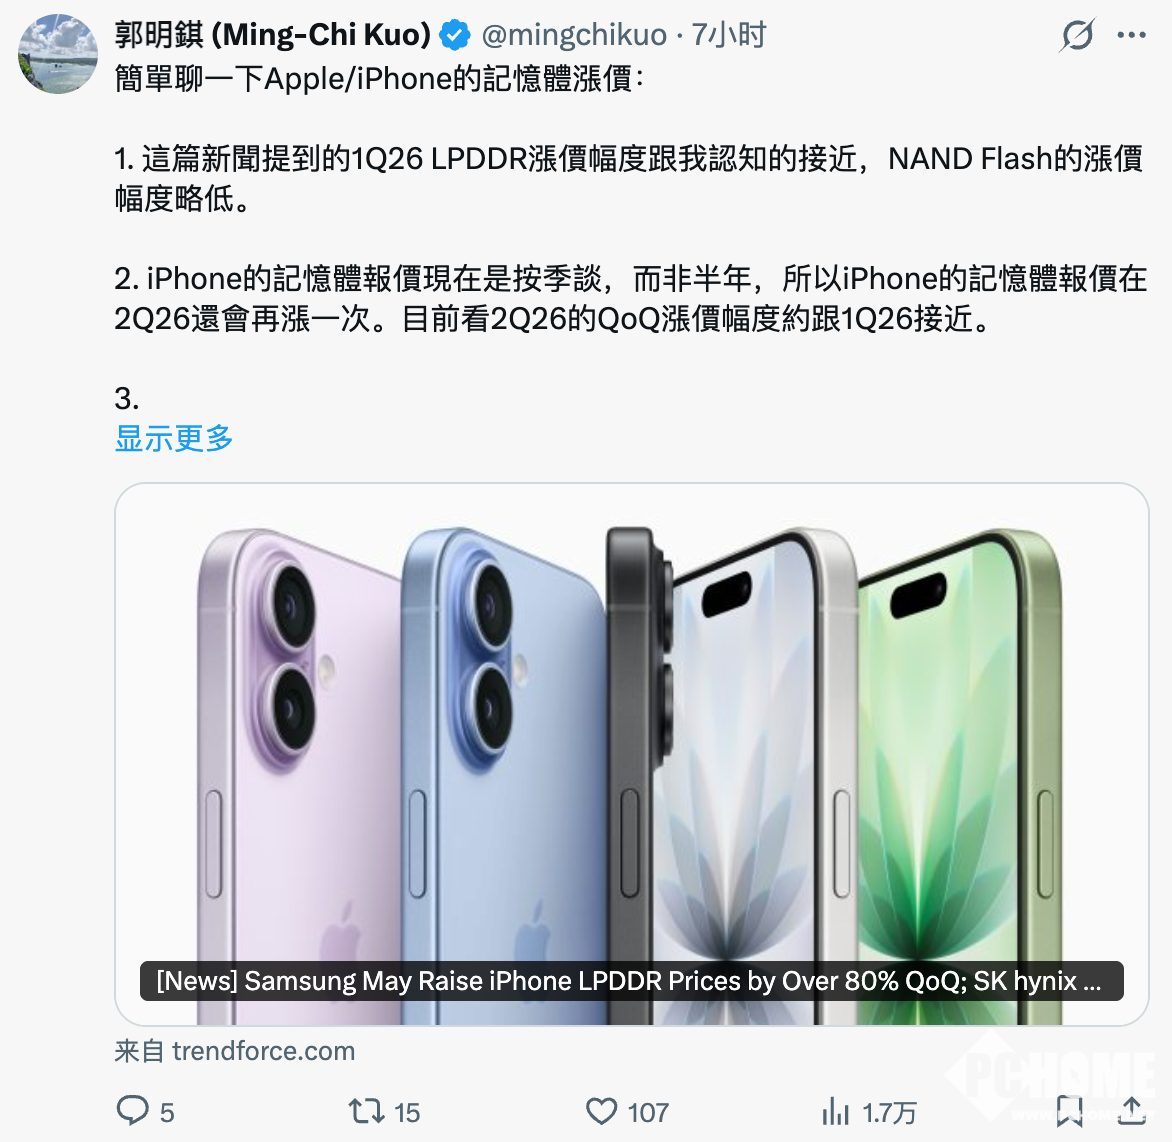1172x1142 pixels.
Task: Click the blue verified badge icon
Action: [x=454, y=35]
